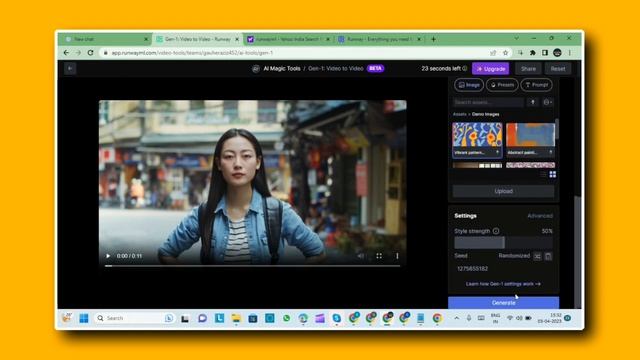Add the Abstract painting image with plus icon
Image resolution: width=640 pixels, height=360 pixels.
coord(551,152)
